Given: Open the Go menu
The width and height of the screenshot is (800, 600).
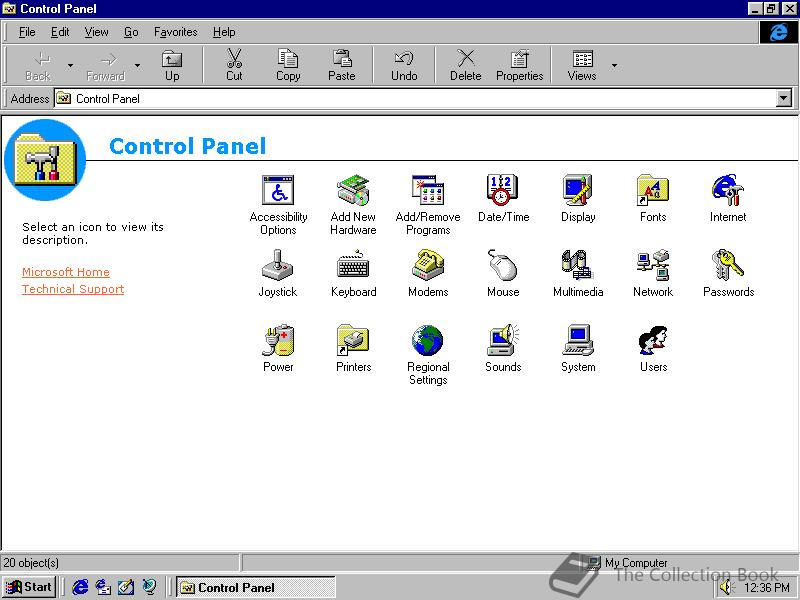Looking at the screenshot, I should [x=131, y=32].
